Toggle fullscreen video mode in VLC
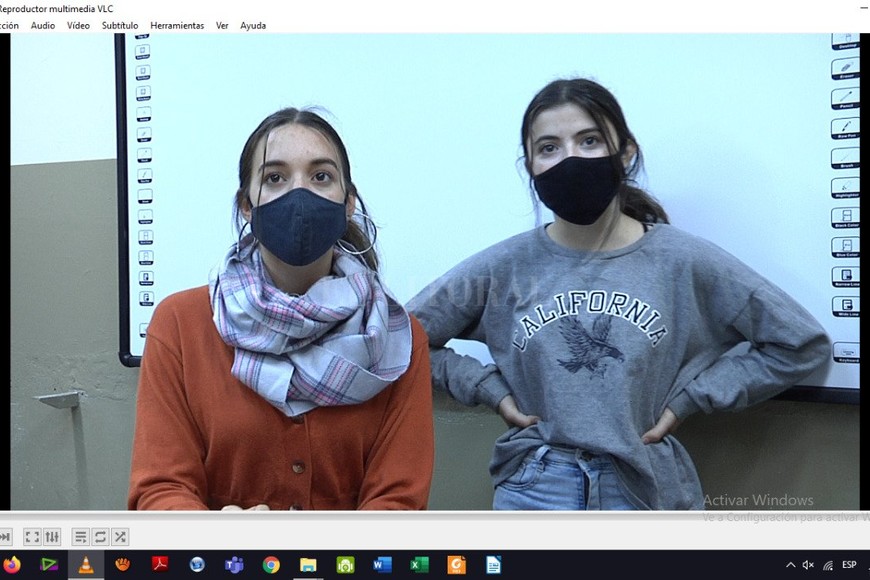Viewport: 870px width, 580px height. tap(32, 537)
